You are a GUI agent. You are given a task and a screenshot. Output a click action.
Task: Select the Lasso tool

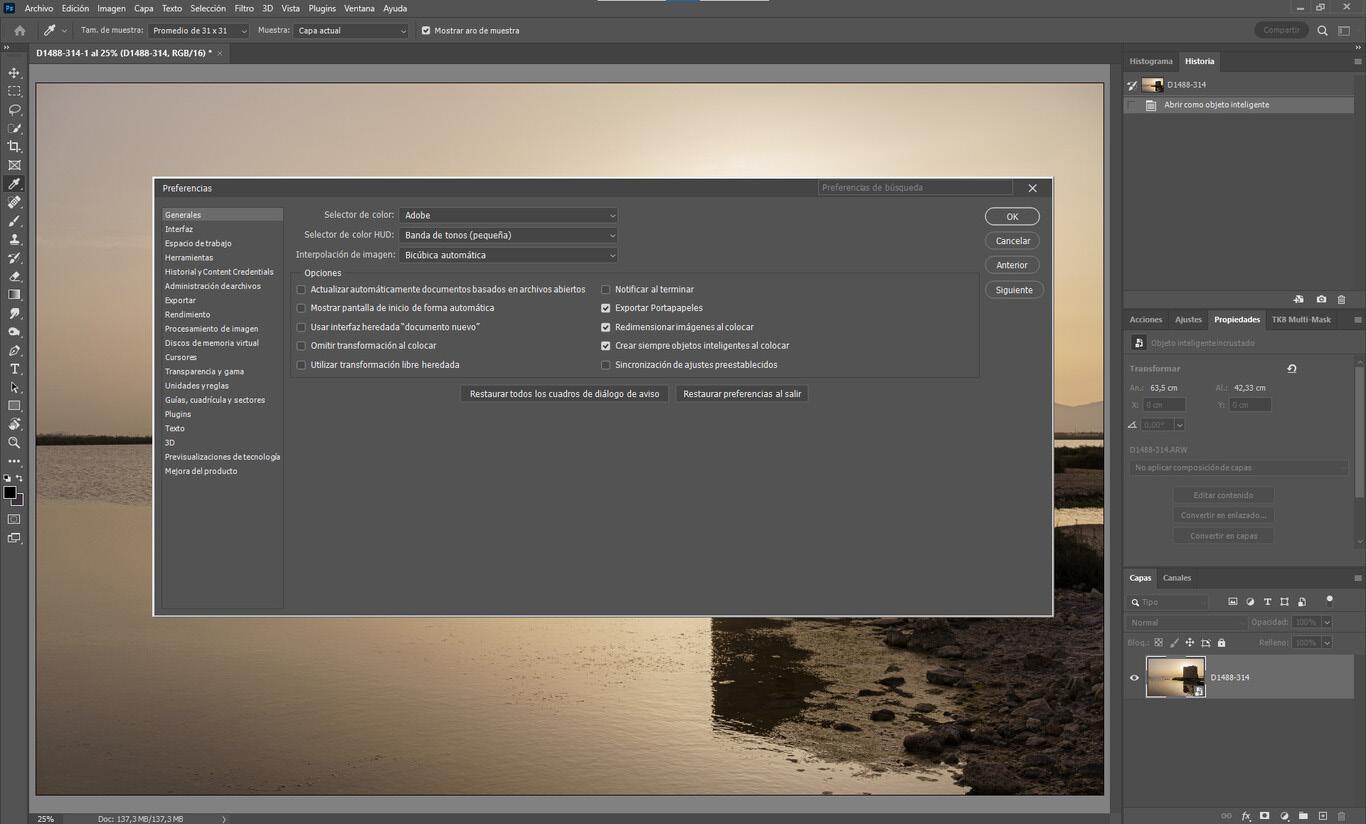coord(14,110)
